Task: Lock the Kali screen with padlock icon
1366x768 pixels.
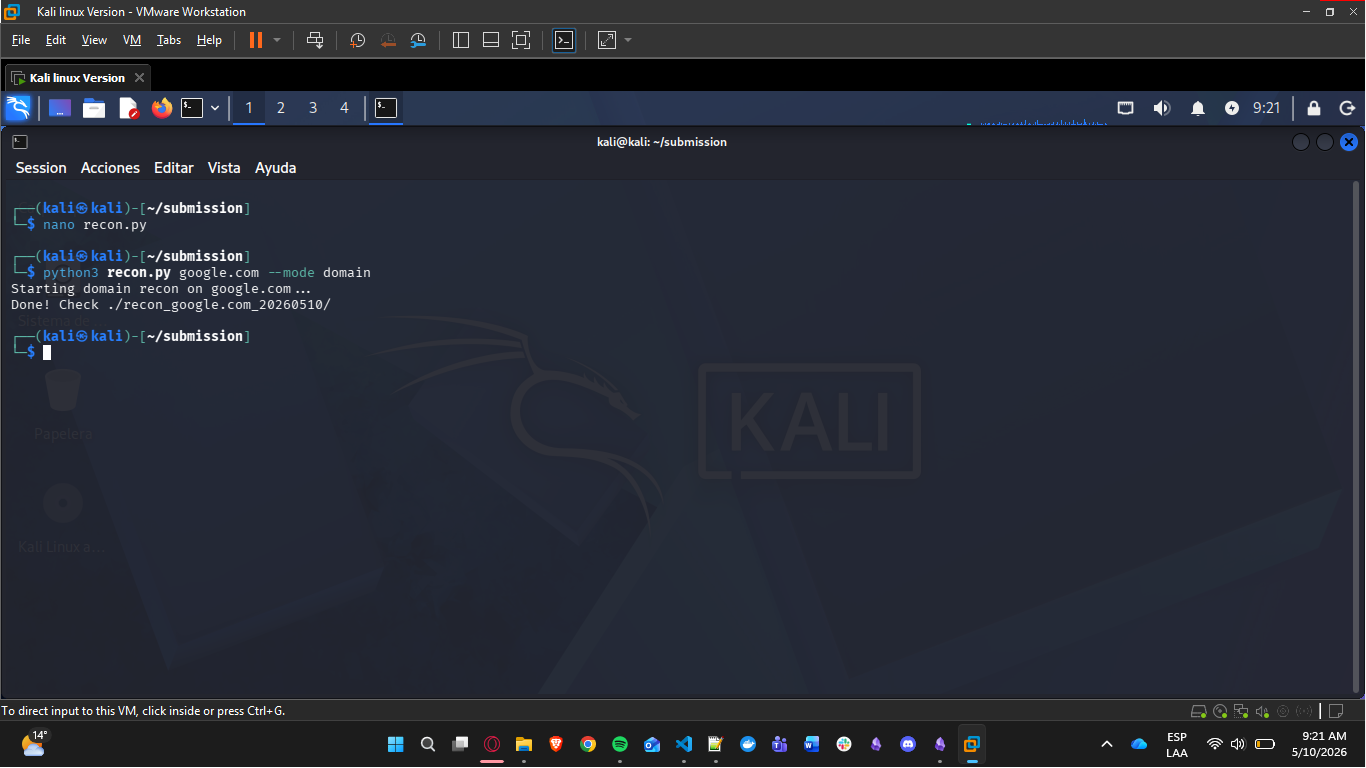Action: [x=1314, y=108]
